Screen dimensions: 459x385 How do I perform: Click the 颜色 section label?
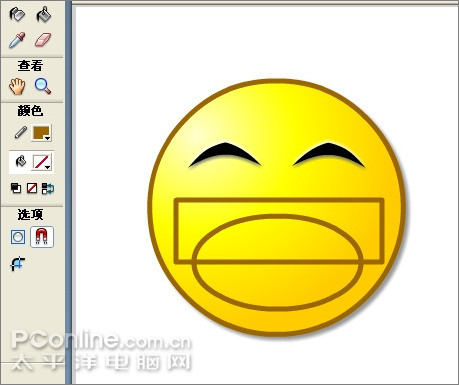click(30, 111)
